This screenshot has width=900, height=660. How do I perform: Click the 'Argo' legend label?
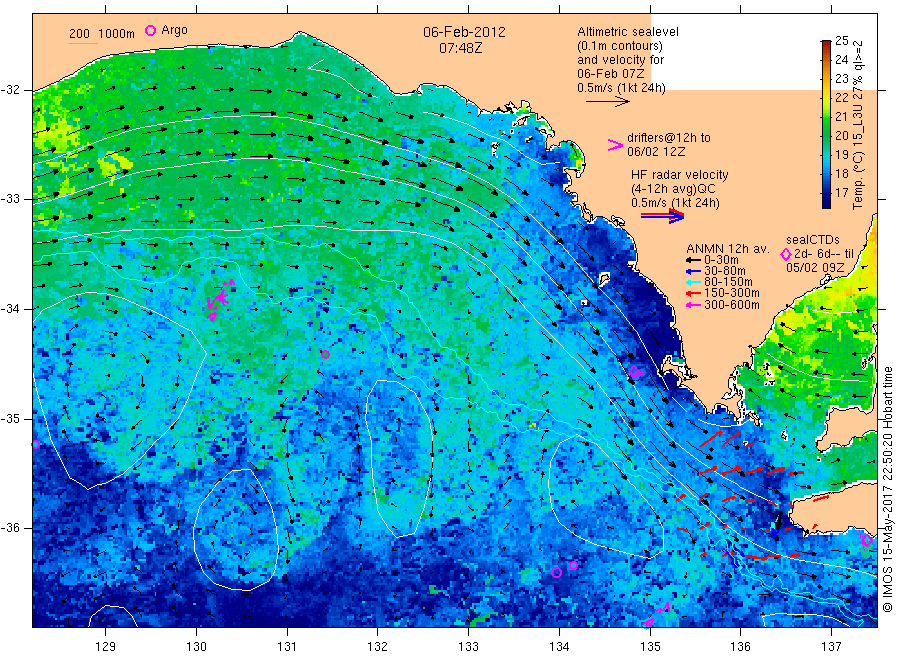pos(174,30)
